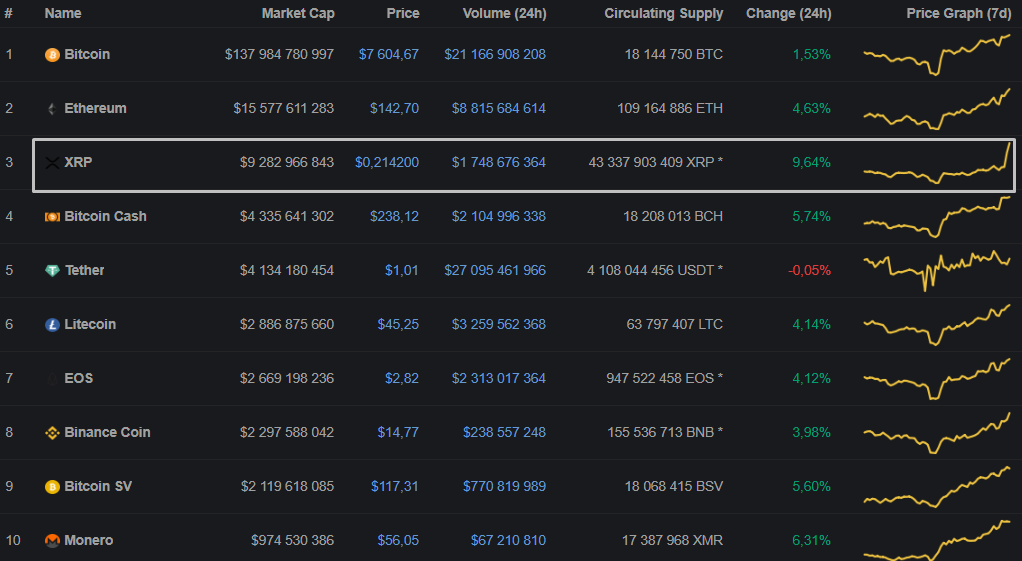1022x561 pixels.
Task: Sort by the Price column header
Action: point(403,13)
